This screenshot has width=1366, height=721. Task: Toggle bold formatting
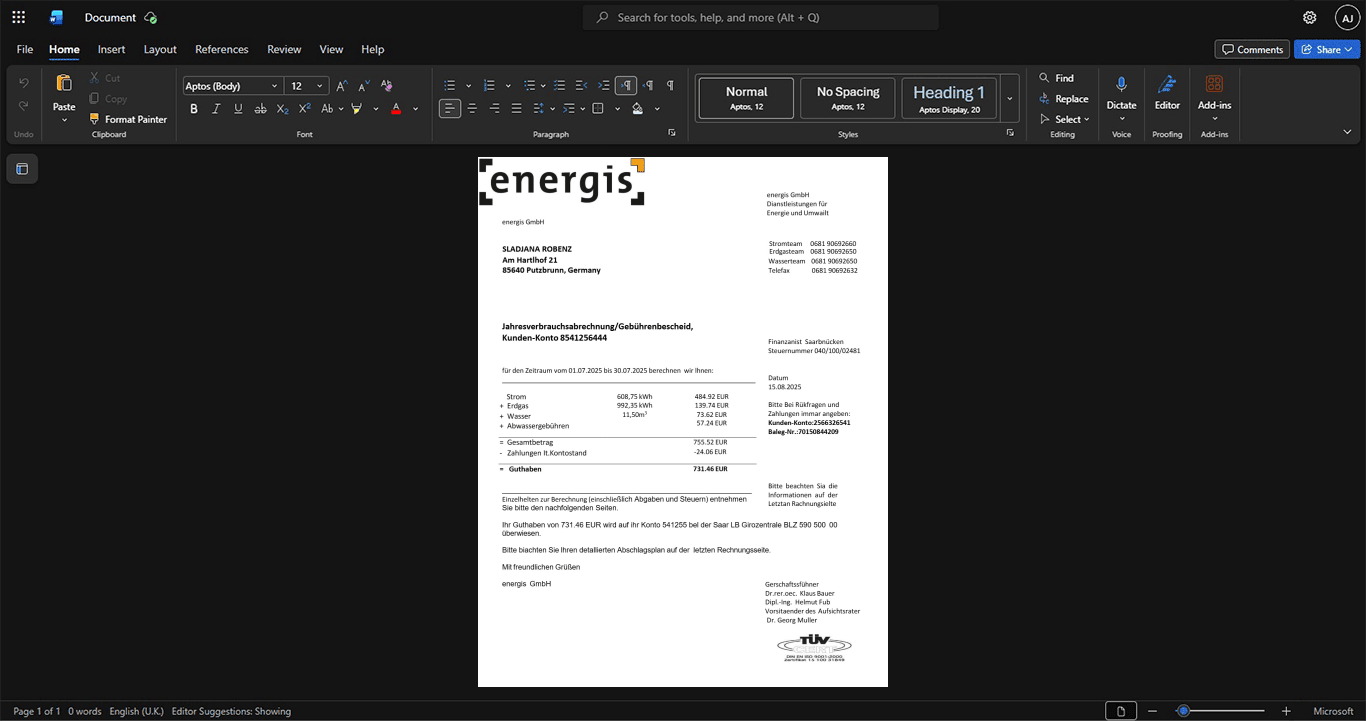point(194,108)
